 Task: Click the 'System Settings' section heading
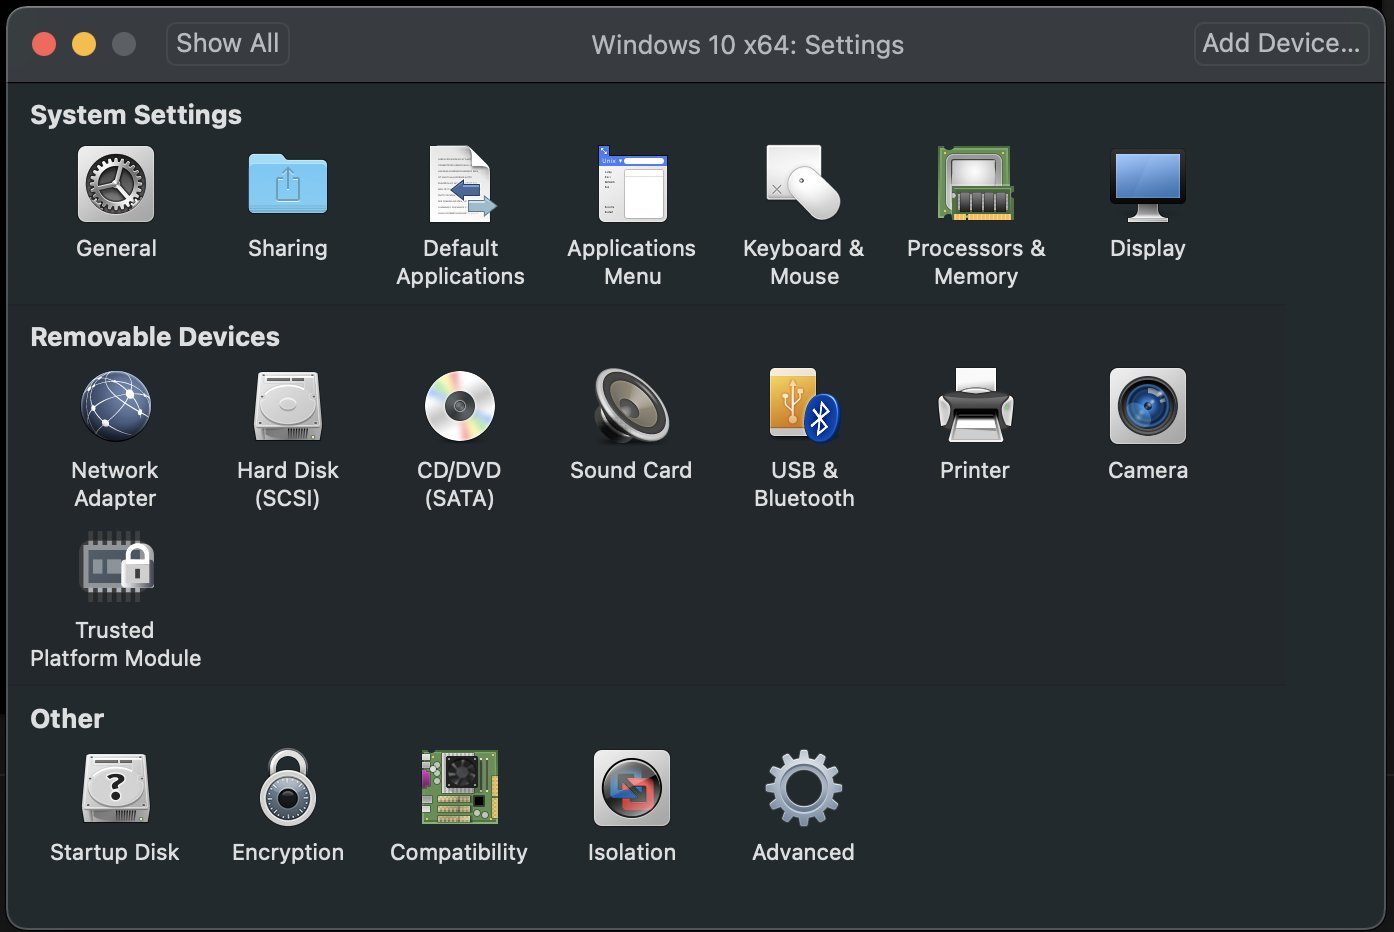coord(136,115)
